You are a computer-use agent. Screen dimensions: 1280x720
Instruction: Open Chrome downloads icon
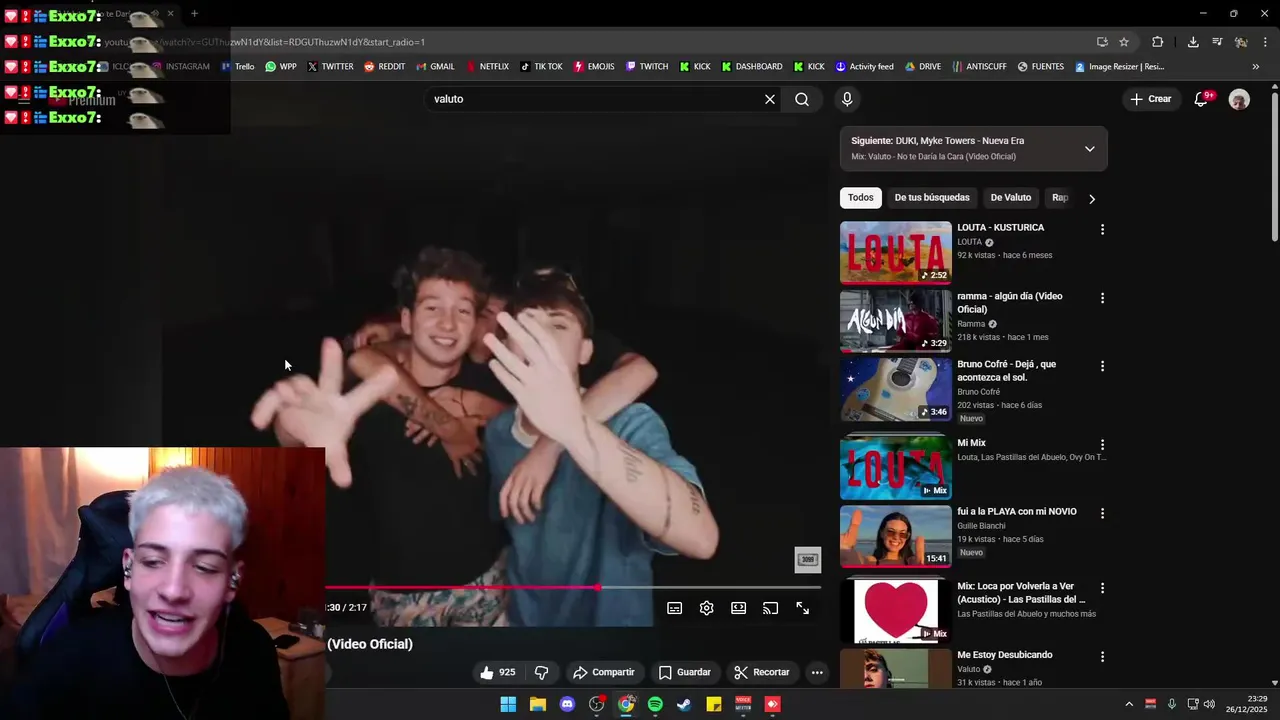tap(1193, 42)
